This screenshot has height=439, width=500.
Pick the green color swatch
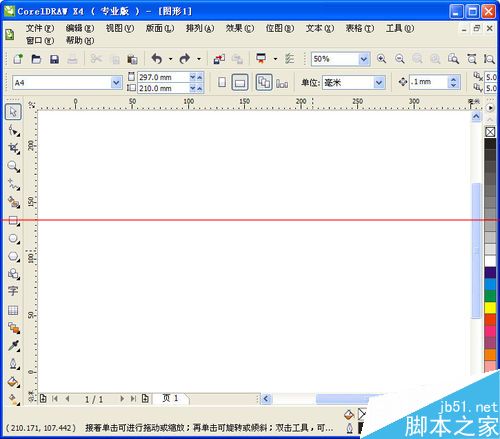point(490,296)
